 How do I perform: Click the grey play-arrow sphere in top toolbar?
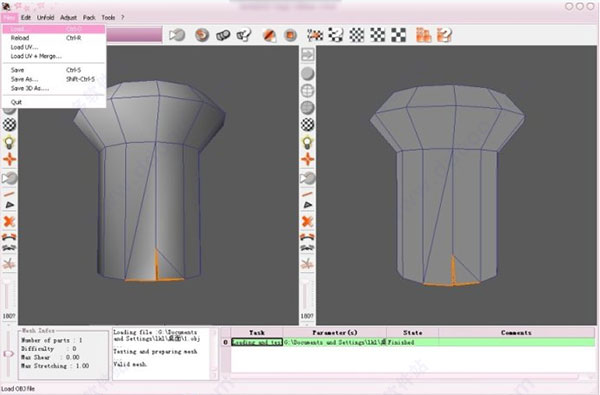click(177, 35)
